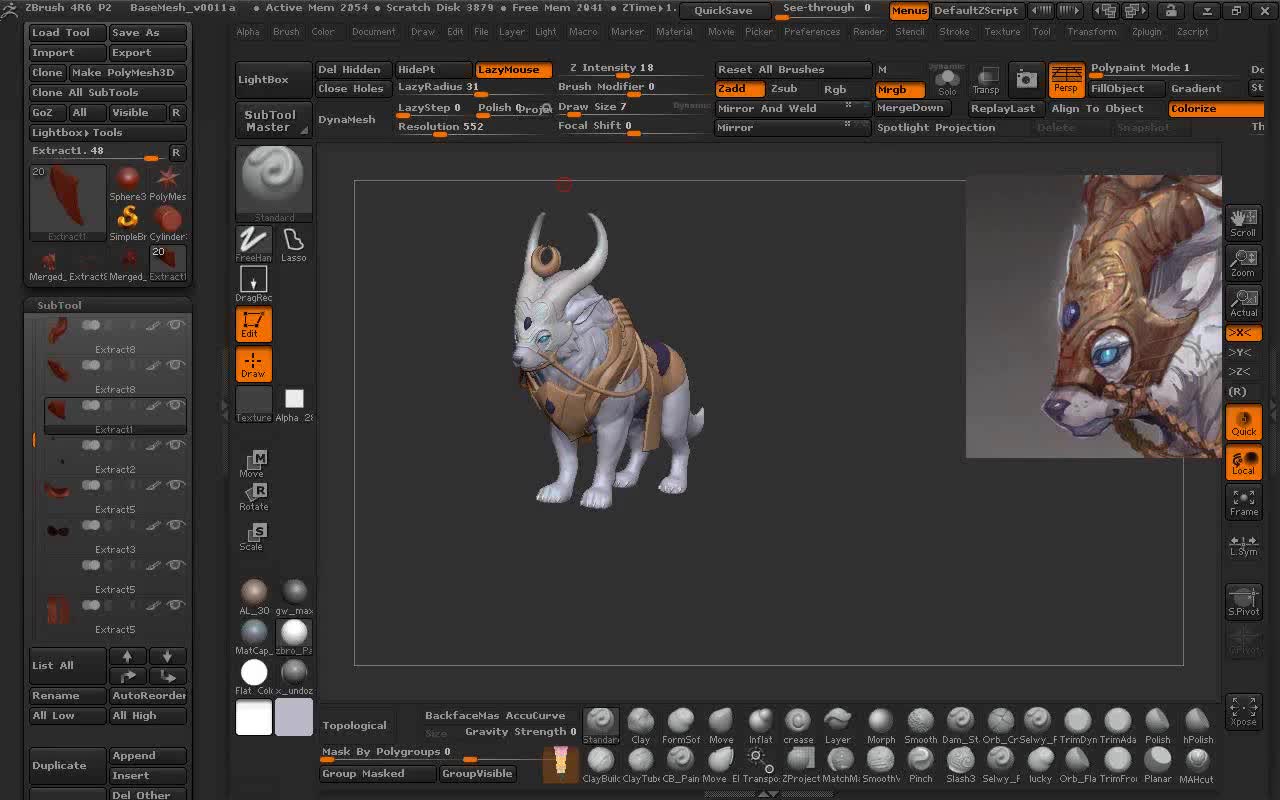Screen dimensions: 1280x800
Task: Toggle visibility eye of Extract2 subtool
Action: [176, 445]
